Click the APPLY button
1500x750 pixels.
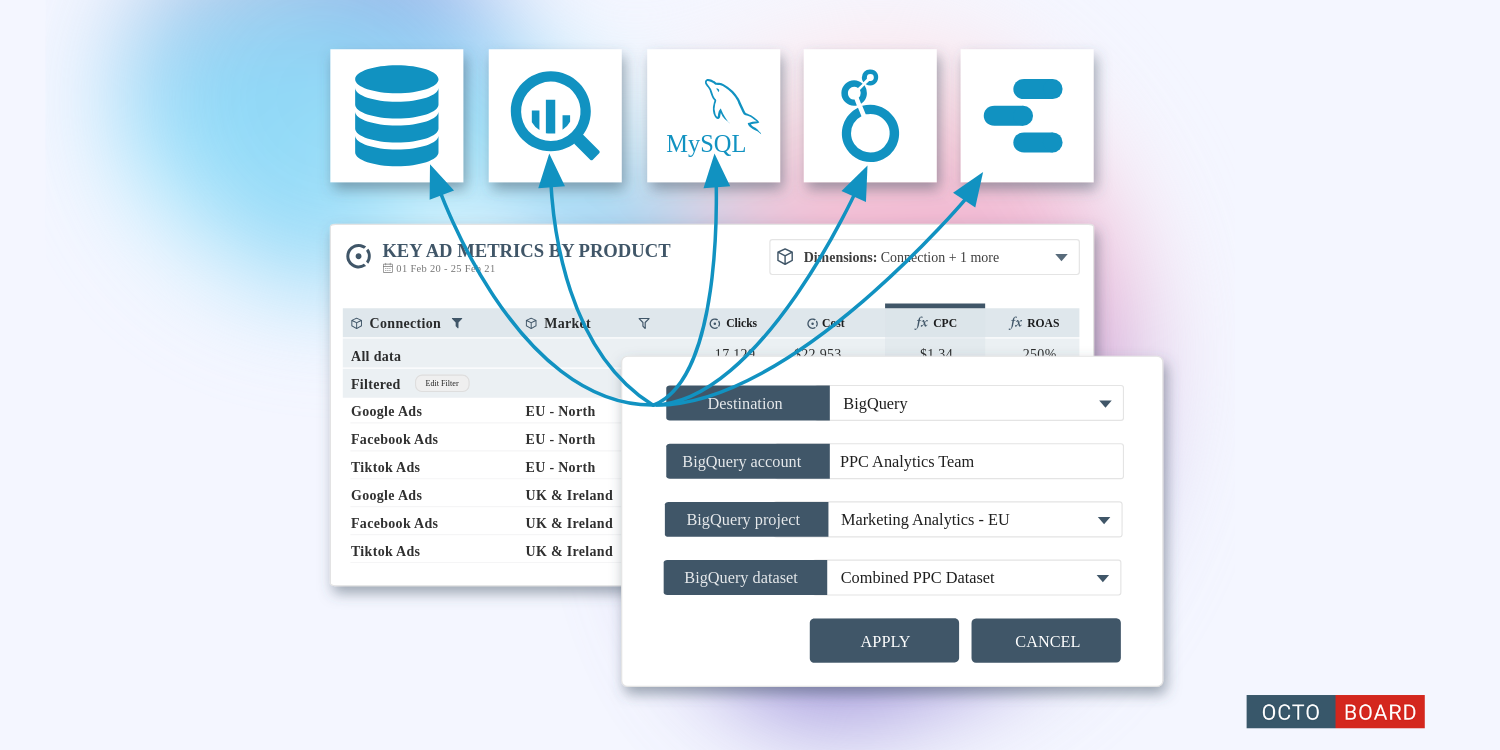[x=884, y=641]
